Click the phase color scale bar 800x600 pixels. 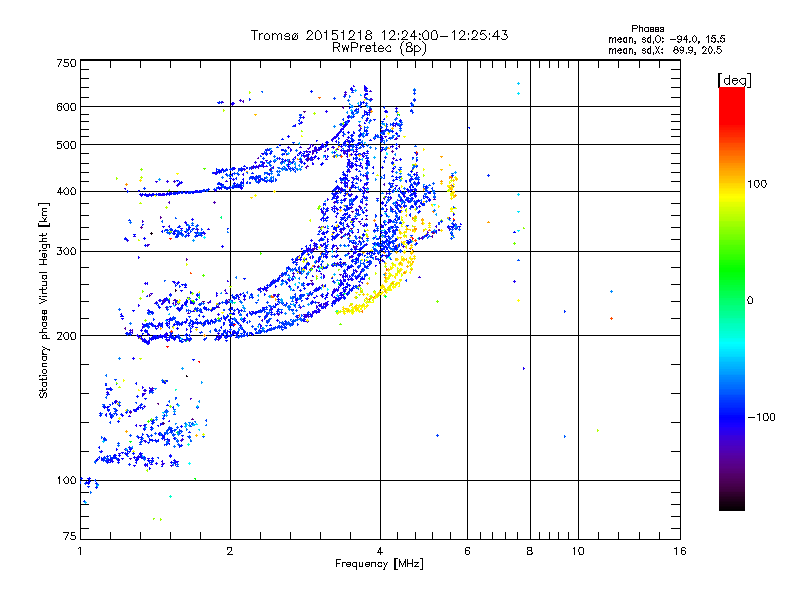(x=732, y=298)
